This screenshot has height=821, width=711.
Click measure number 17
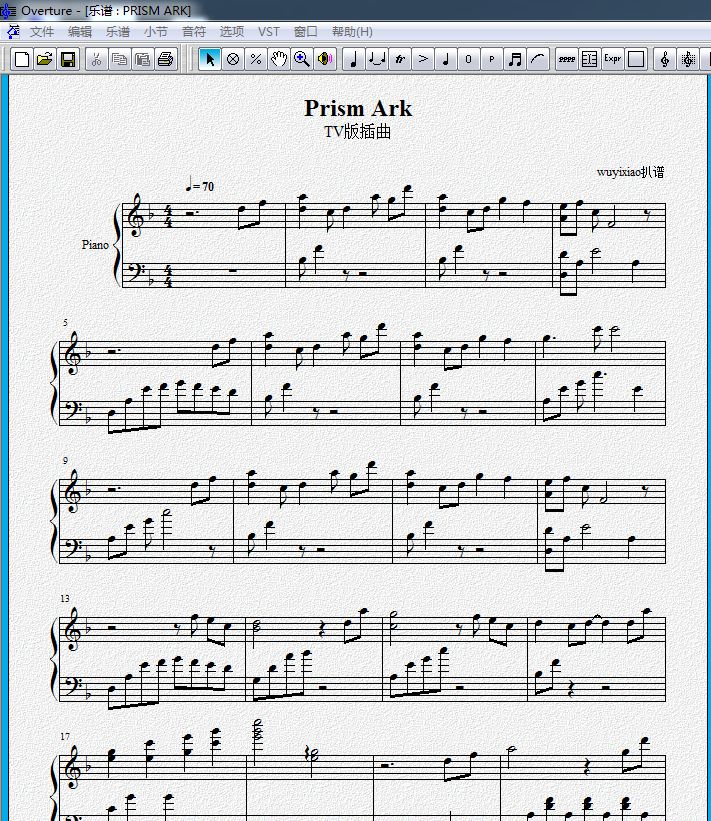[x=65, y=736]
